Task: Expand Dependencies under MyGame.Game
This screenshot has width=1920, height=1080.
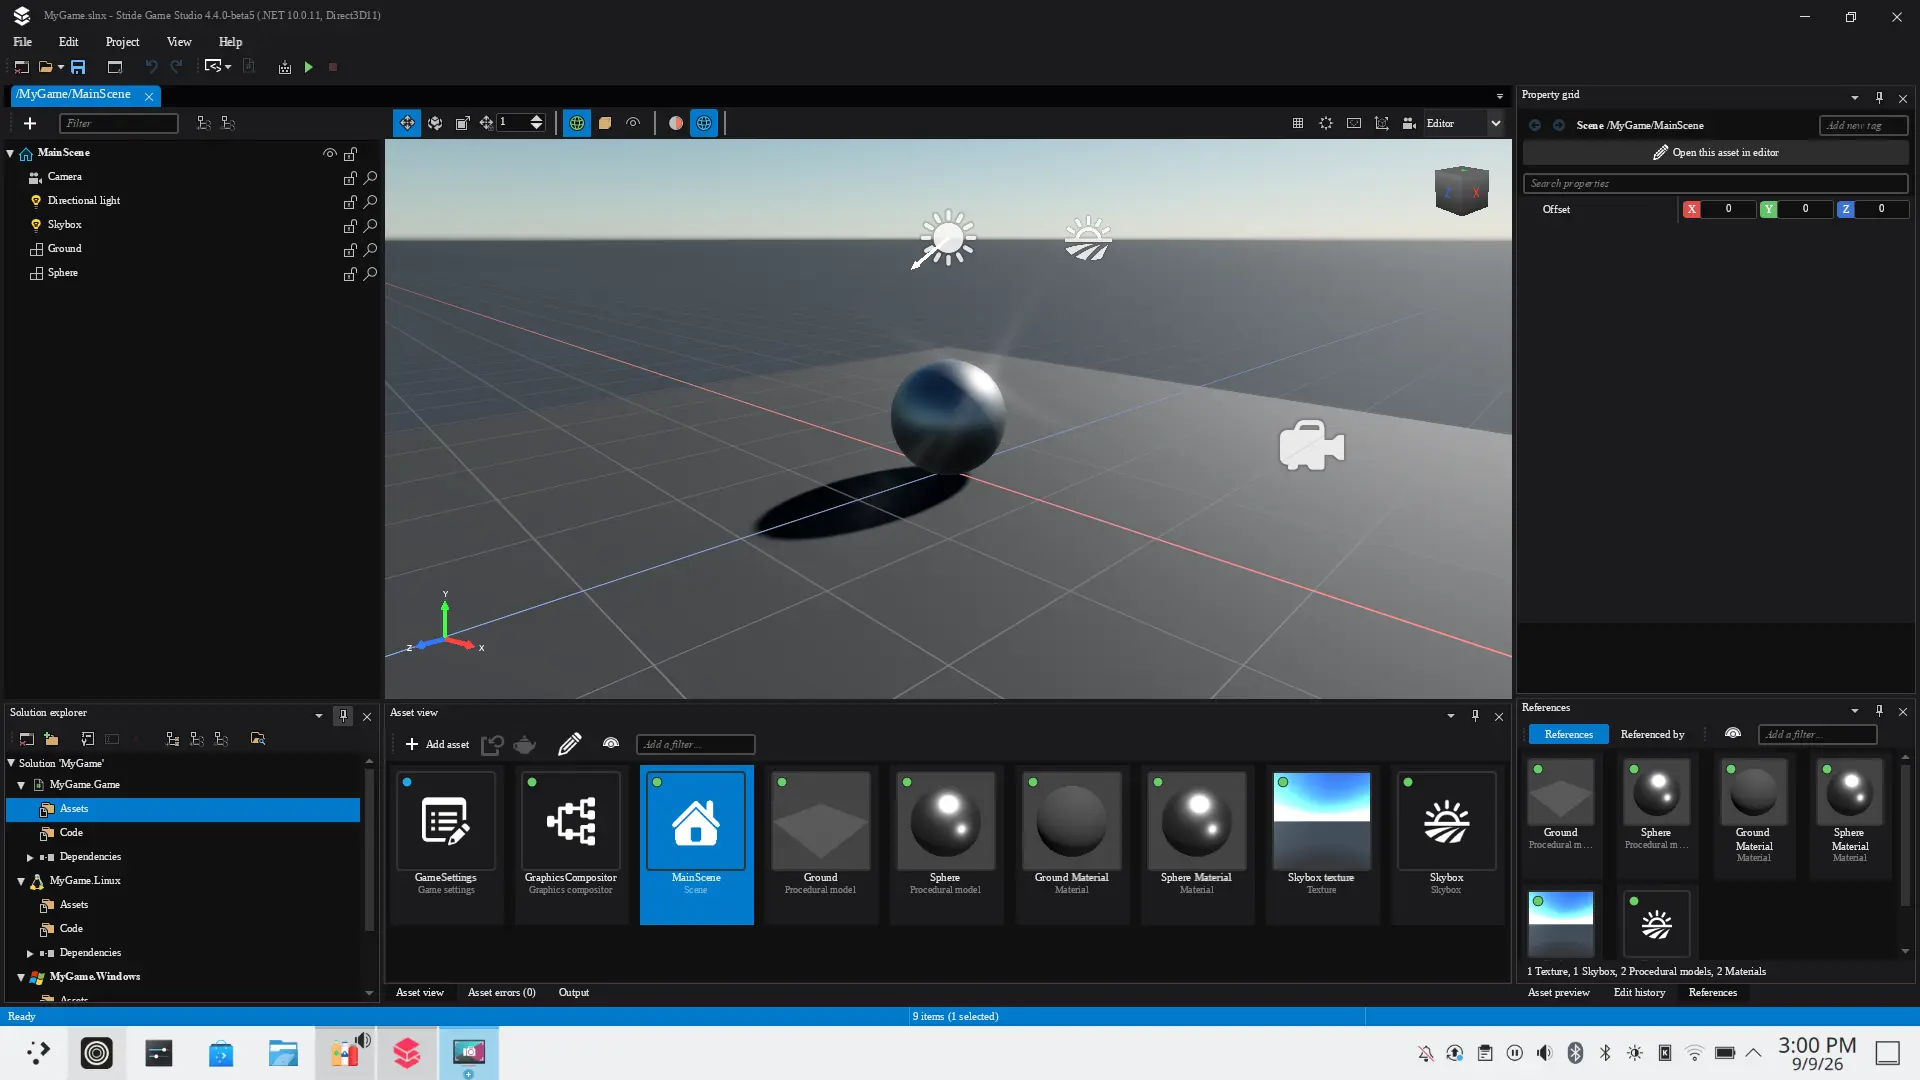Action: coord(30,857)
